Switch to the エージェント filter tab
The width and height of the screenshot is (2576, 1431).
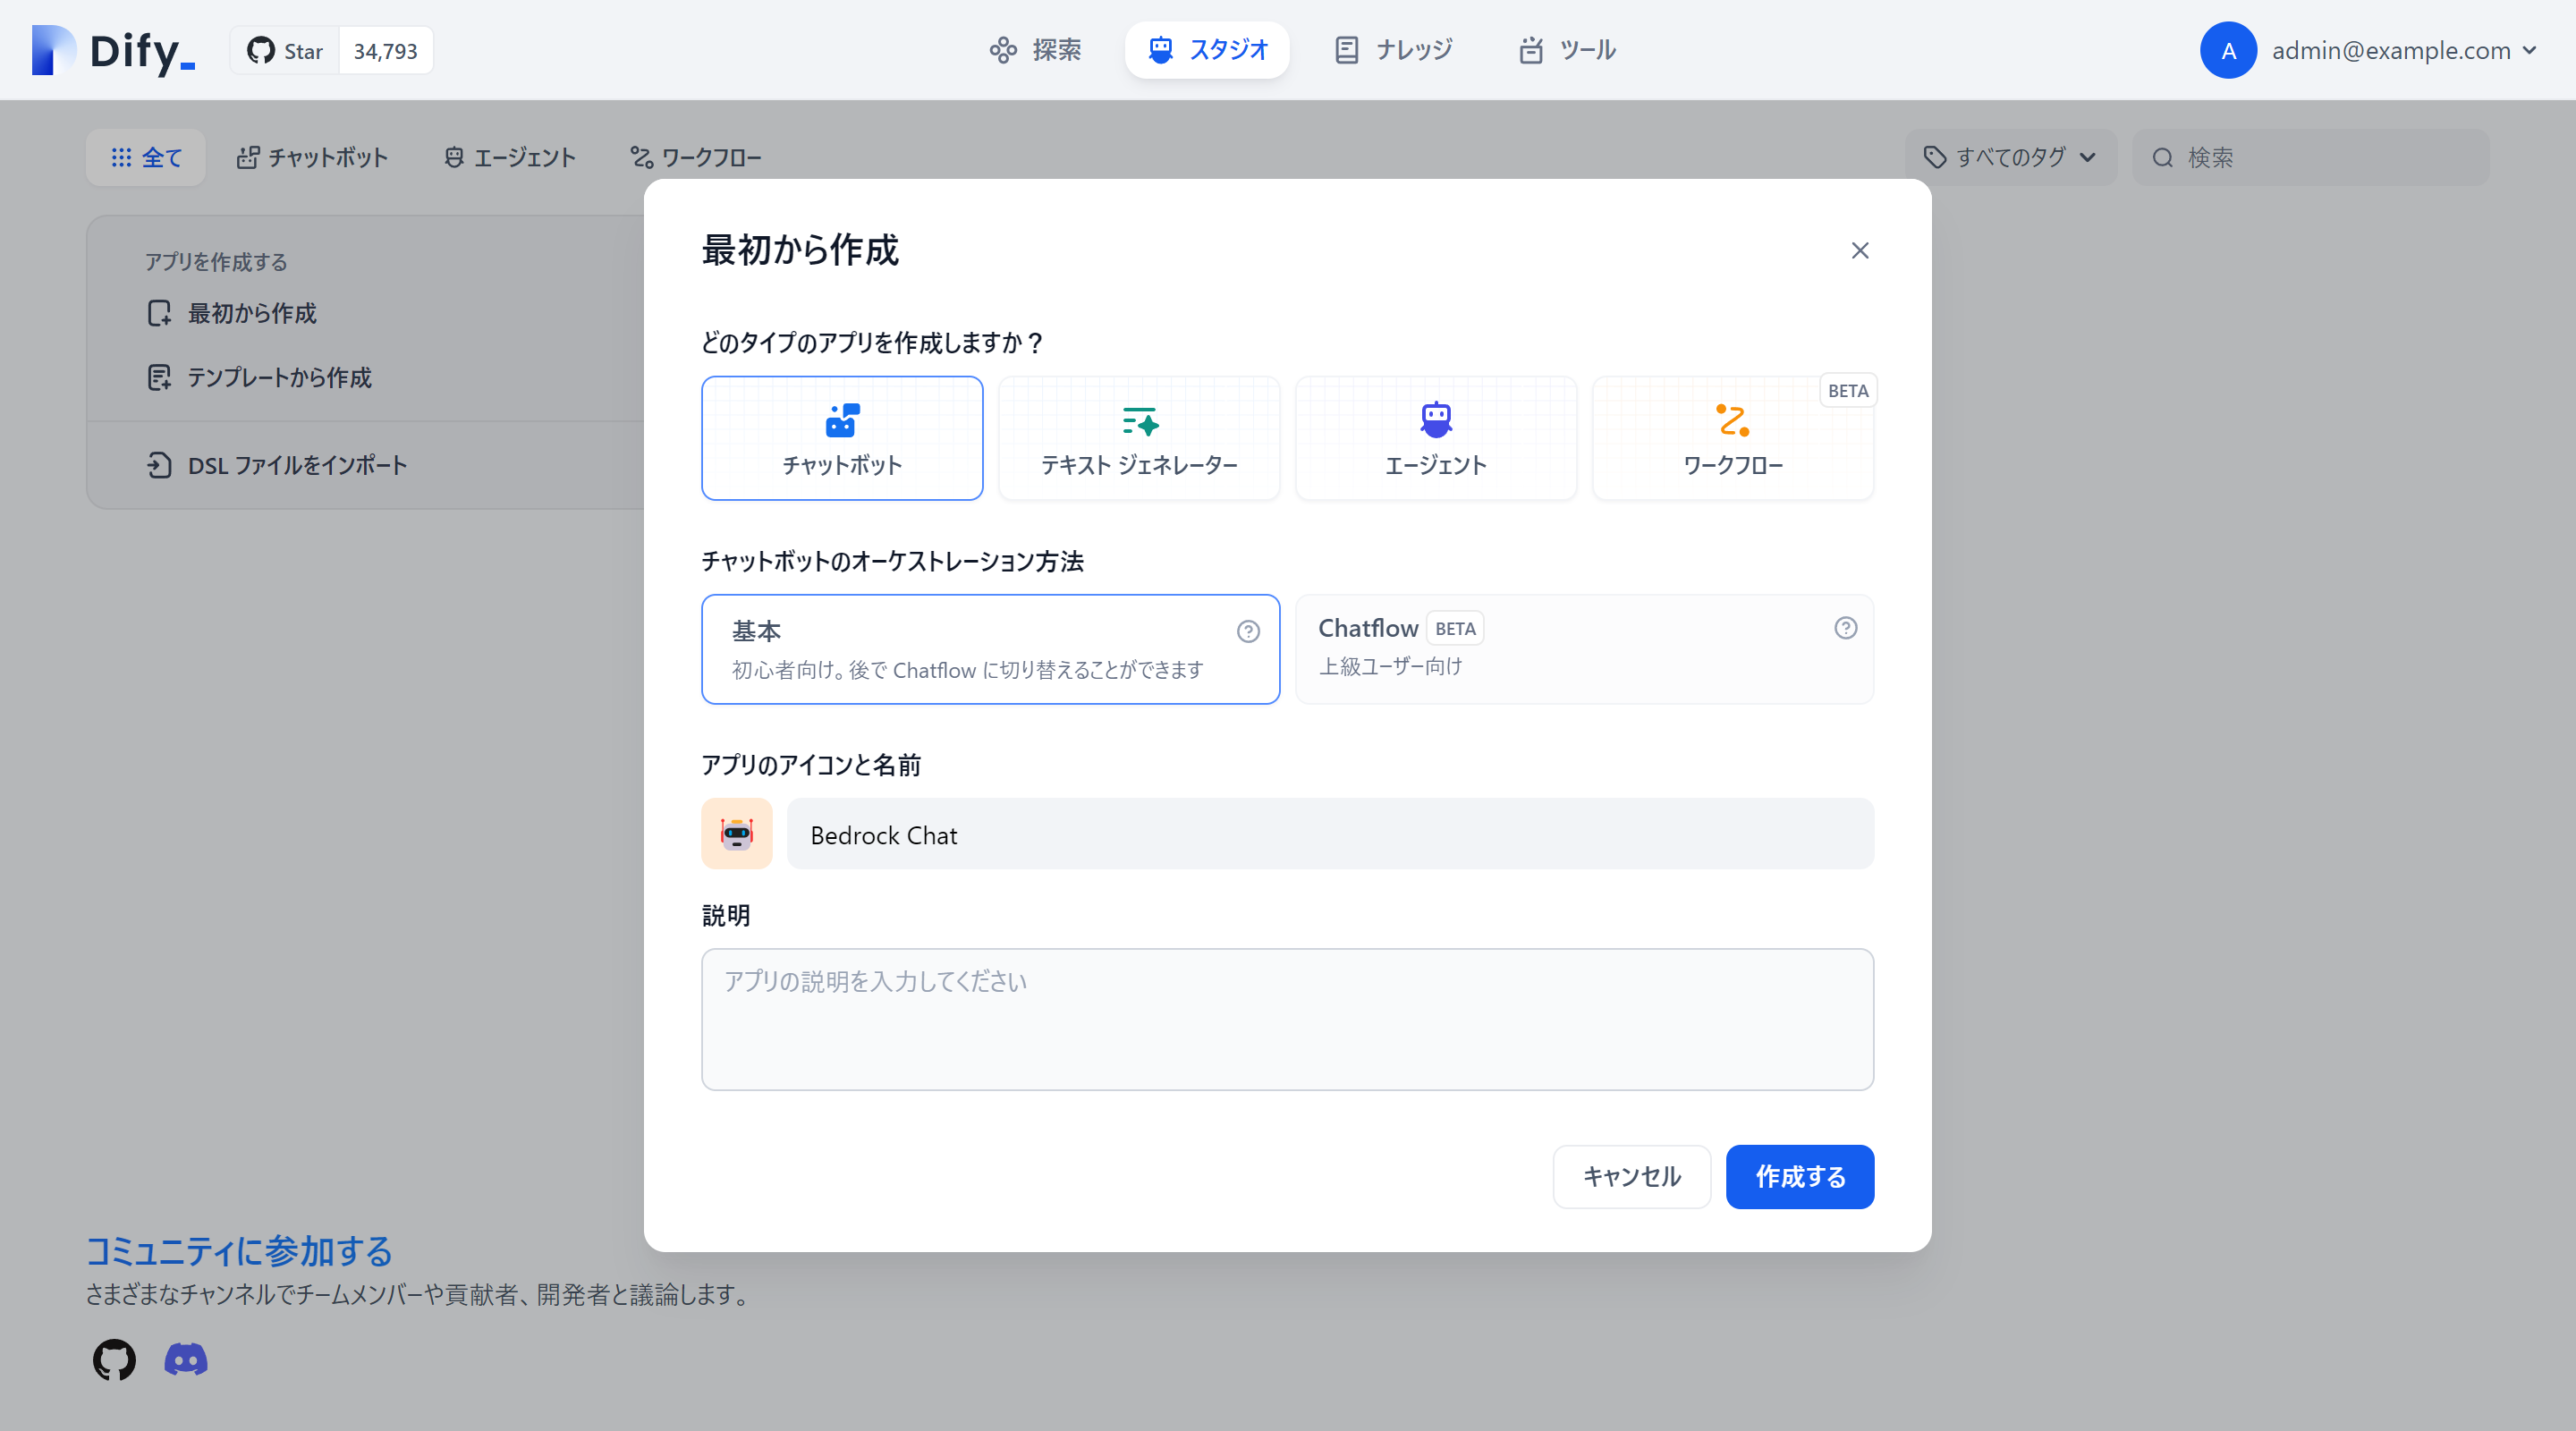(509, 157)
